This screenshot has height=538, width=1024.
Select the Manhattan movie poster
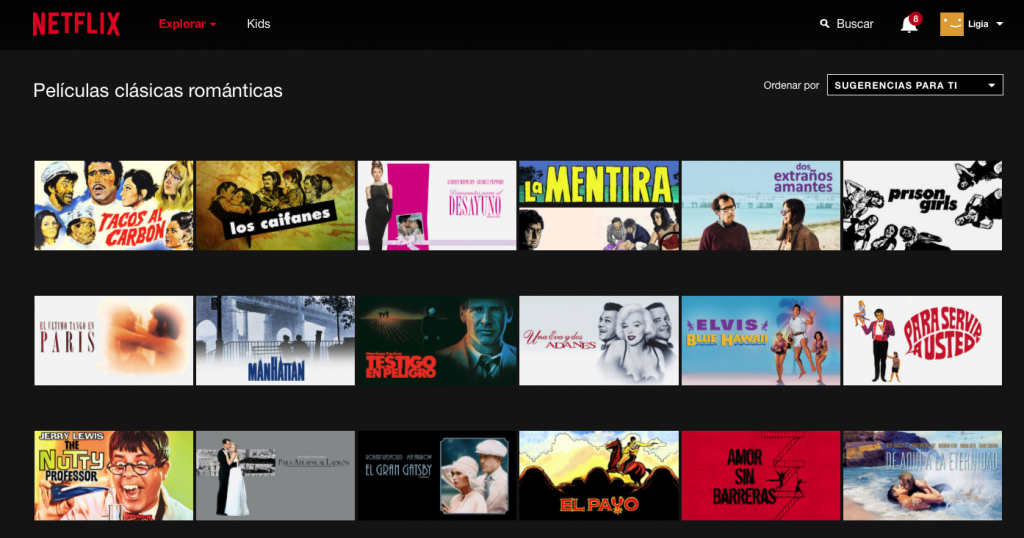(276, 341)
